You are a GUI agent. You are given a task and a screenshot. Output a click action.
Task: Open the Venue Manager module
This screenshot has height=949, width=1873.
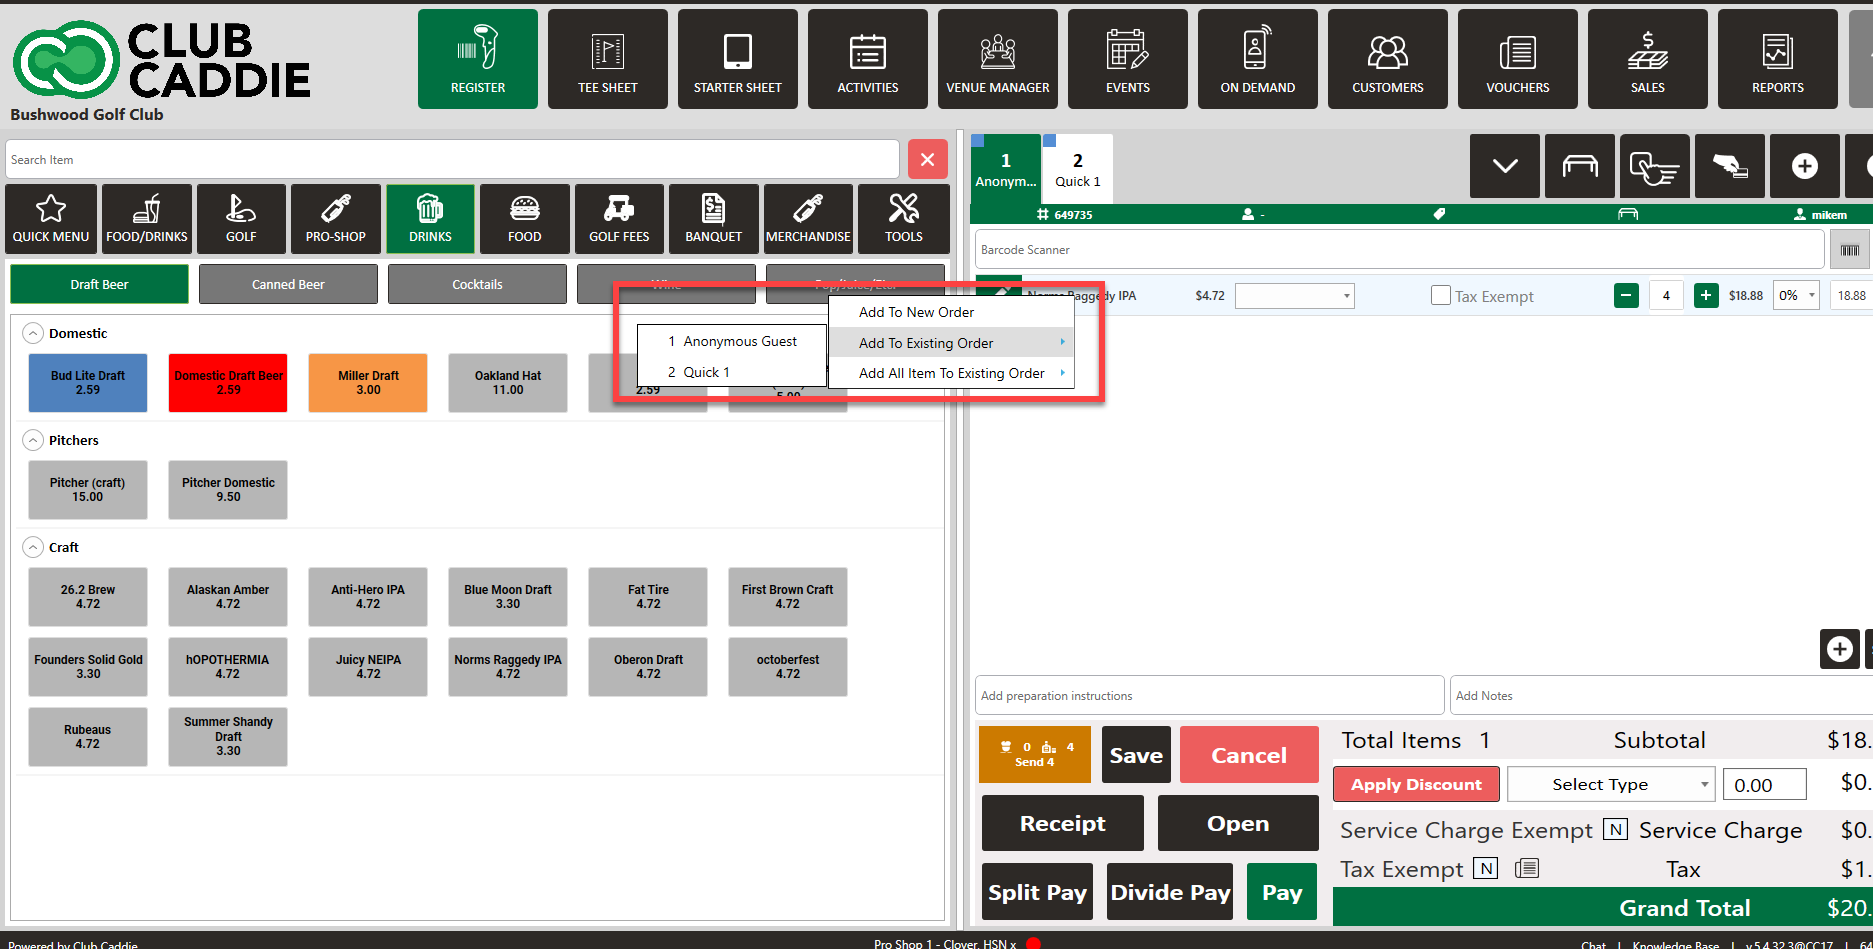click(997, 59)
